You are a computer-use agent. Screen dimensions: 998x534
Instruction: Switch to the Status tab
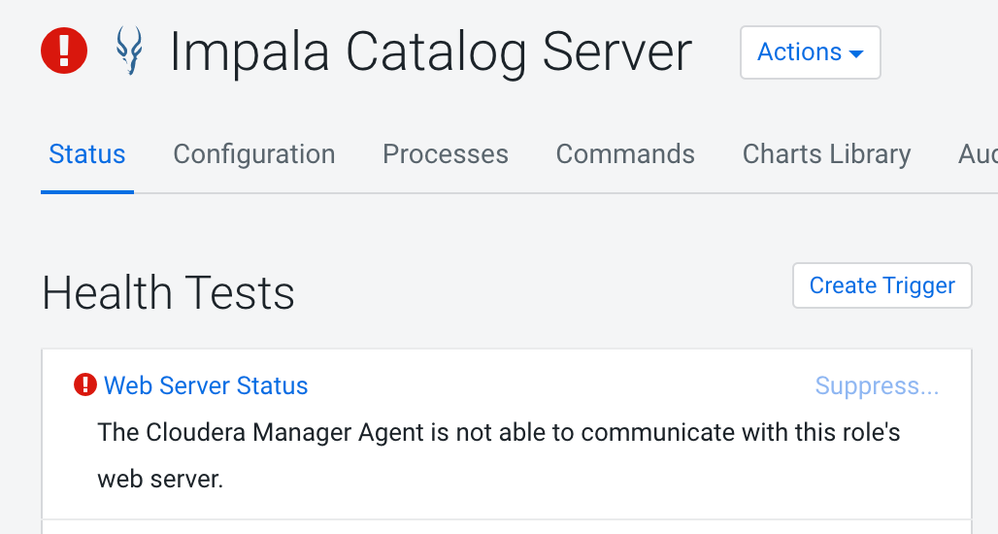[x=87, y=154]
